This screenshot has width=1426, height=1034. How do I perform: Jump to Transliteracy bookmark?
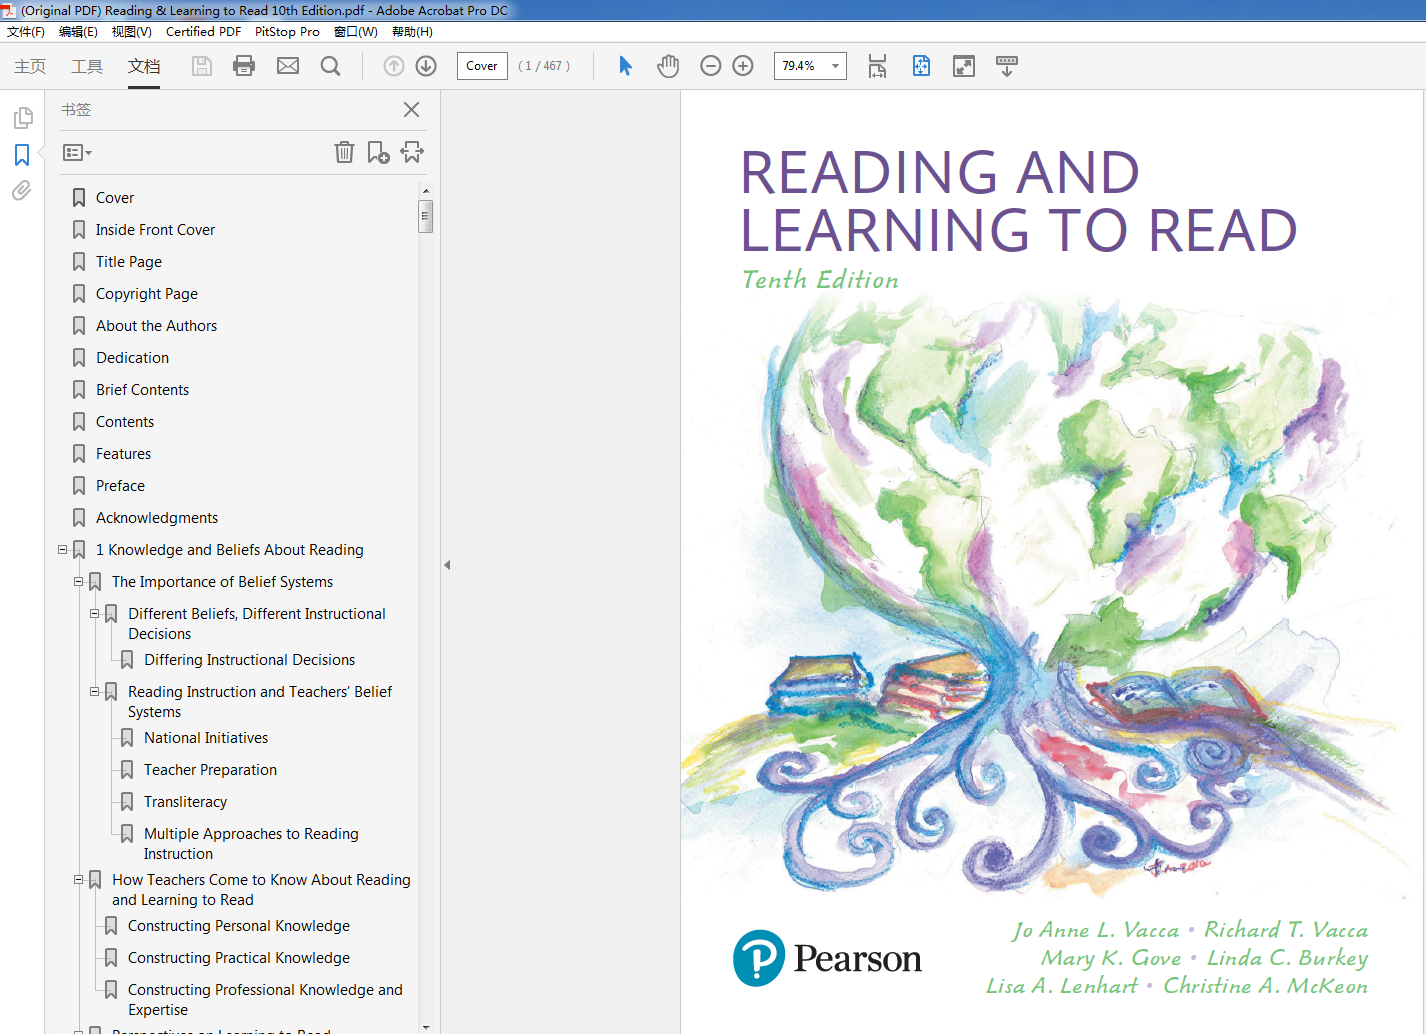tap(185, 802)
